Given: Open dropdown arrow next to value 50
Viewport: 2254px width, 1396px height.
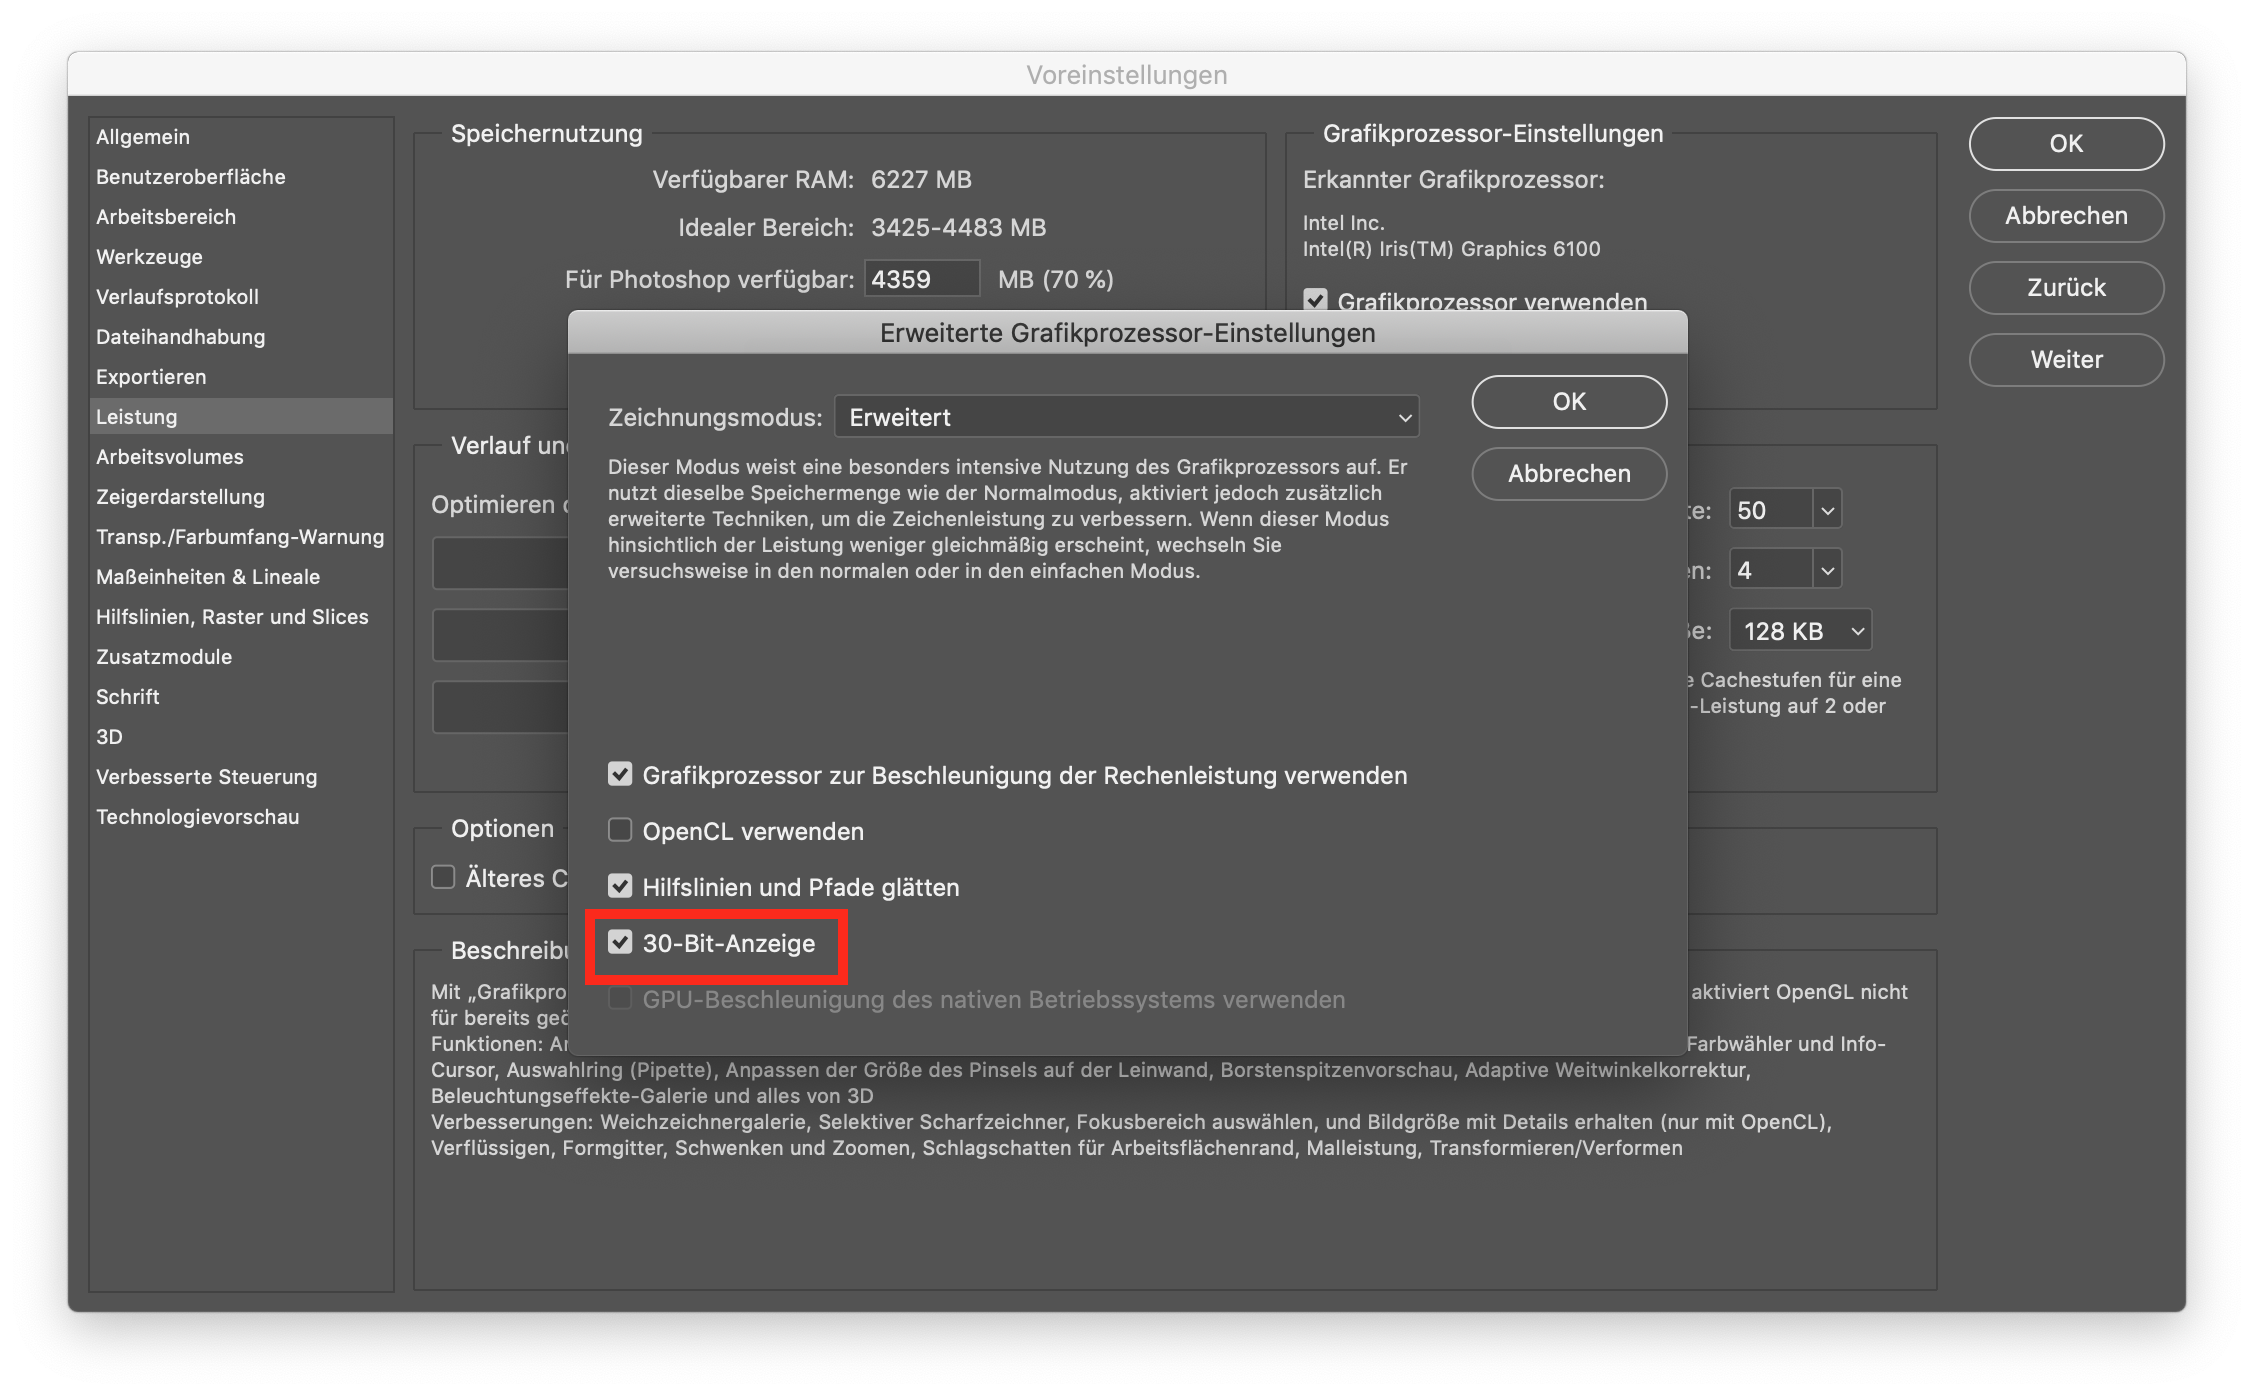Looking at the screenshot, I should coord(1827,511).
